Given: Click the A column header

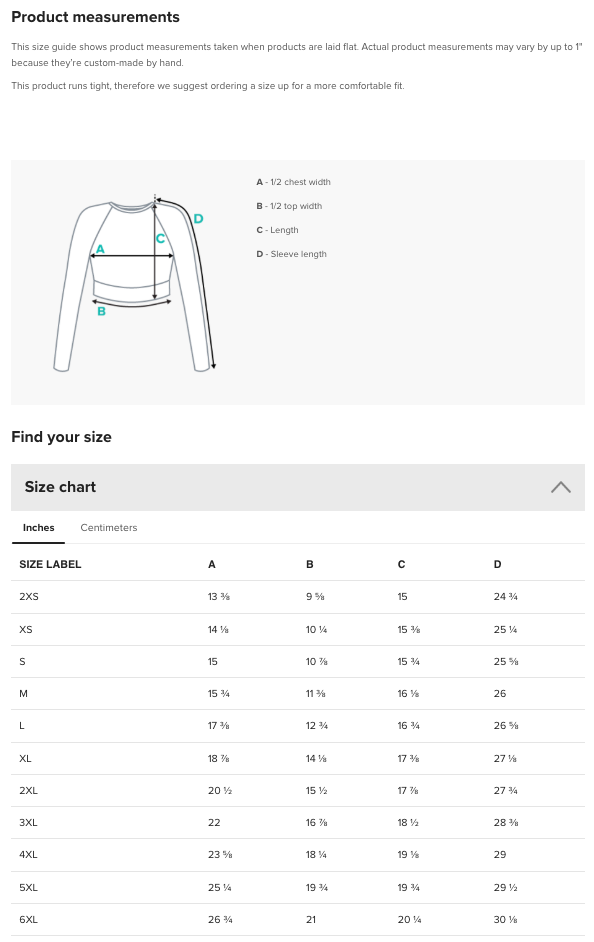Looking at the screenshot, I should pyautogui.click(x=211, y=564).
